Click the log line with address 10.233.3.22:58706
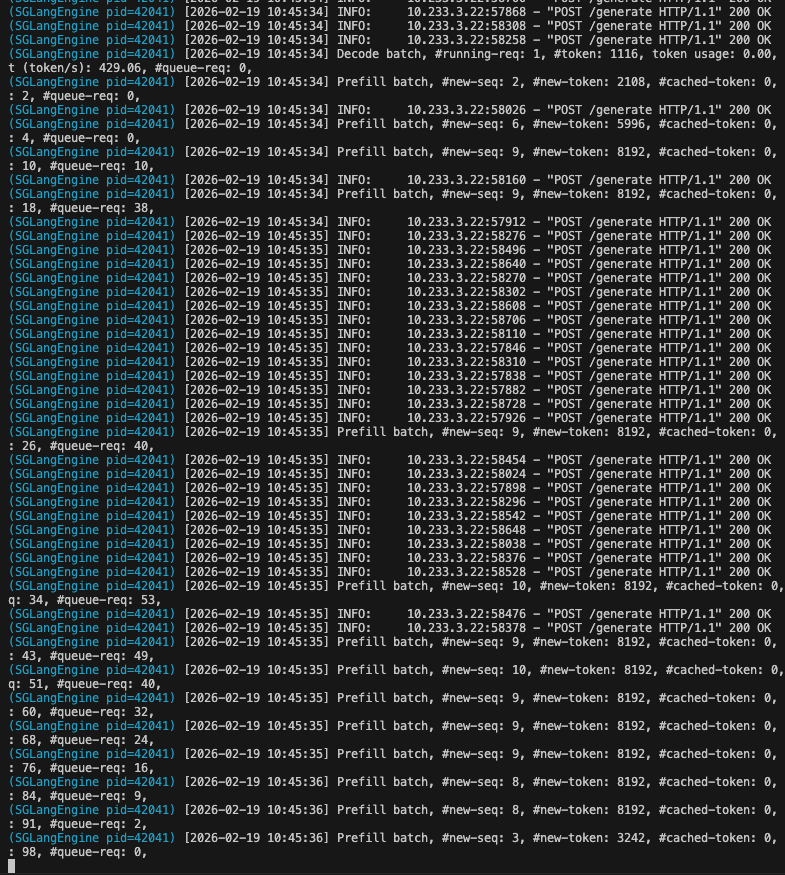This screenshot has height=875, width=785. click(390, 320)
